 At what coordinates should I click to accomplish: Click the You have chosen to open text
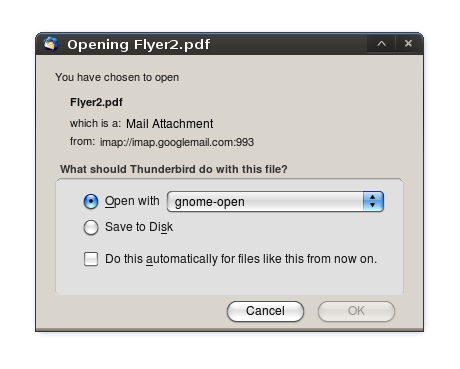pyautogui.click(x=117, y=77)
